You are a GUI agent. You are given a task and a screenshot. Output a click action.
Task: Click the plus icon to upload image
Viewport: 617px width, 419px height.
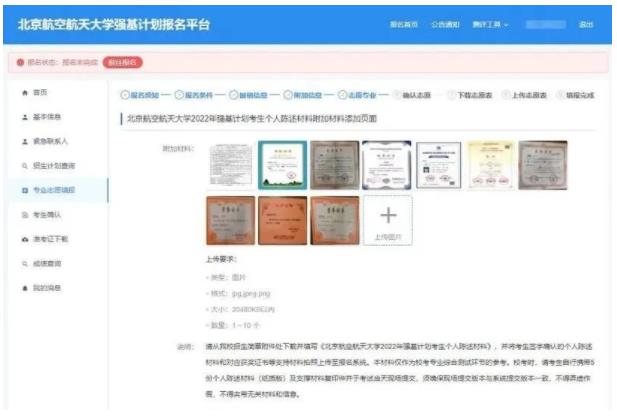[x=387, y=215]
